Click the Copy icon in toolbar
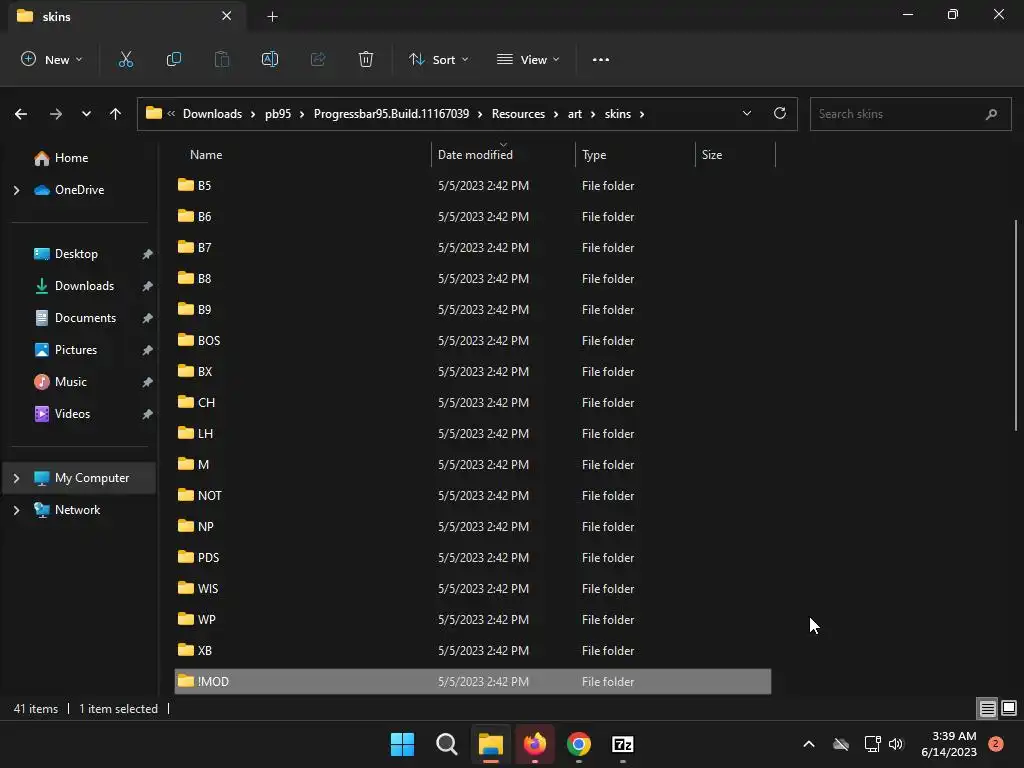This screenshot has height=768, width=1024. [174, 59]
